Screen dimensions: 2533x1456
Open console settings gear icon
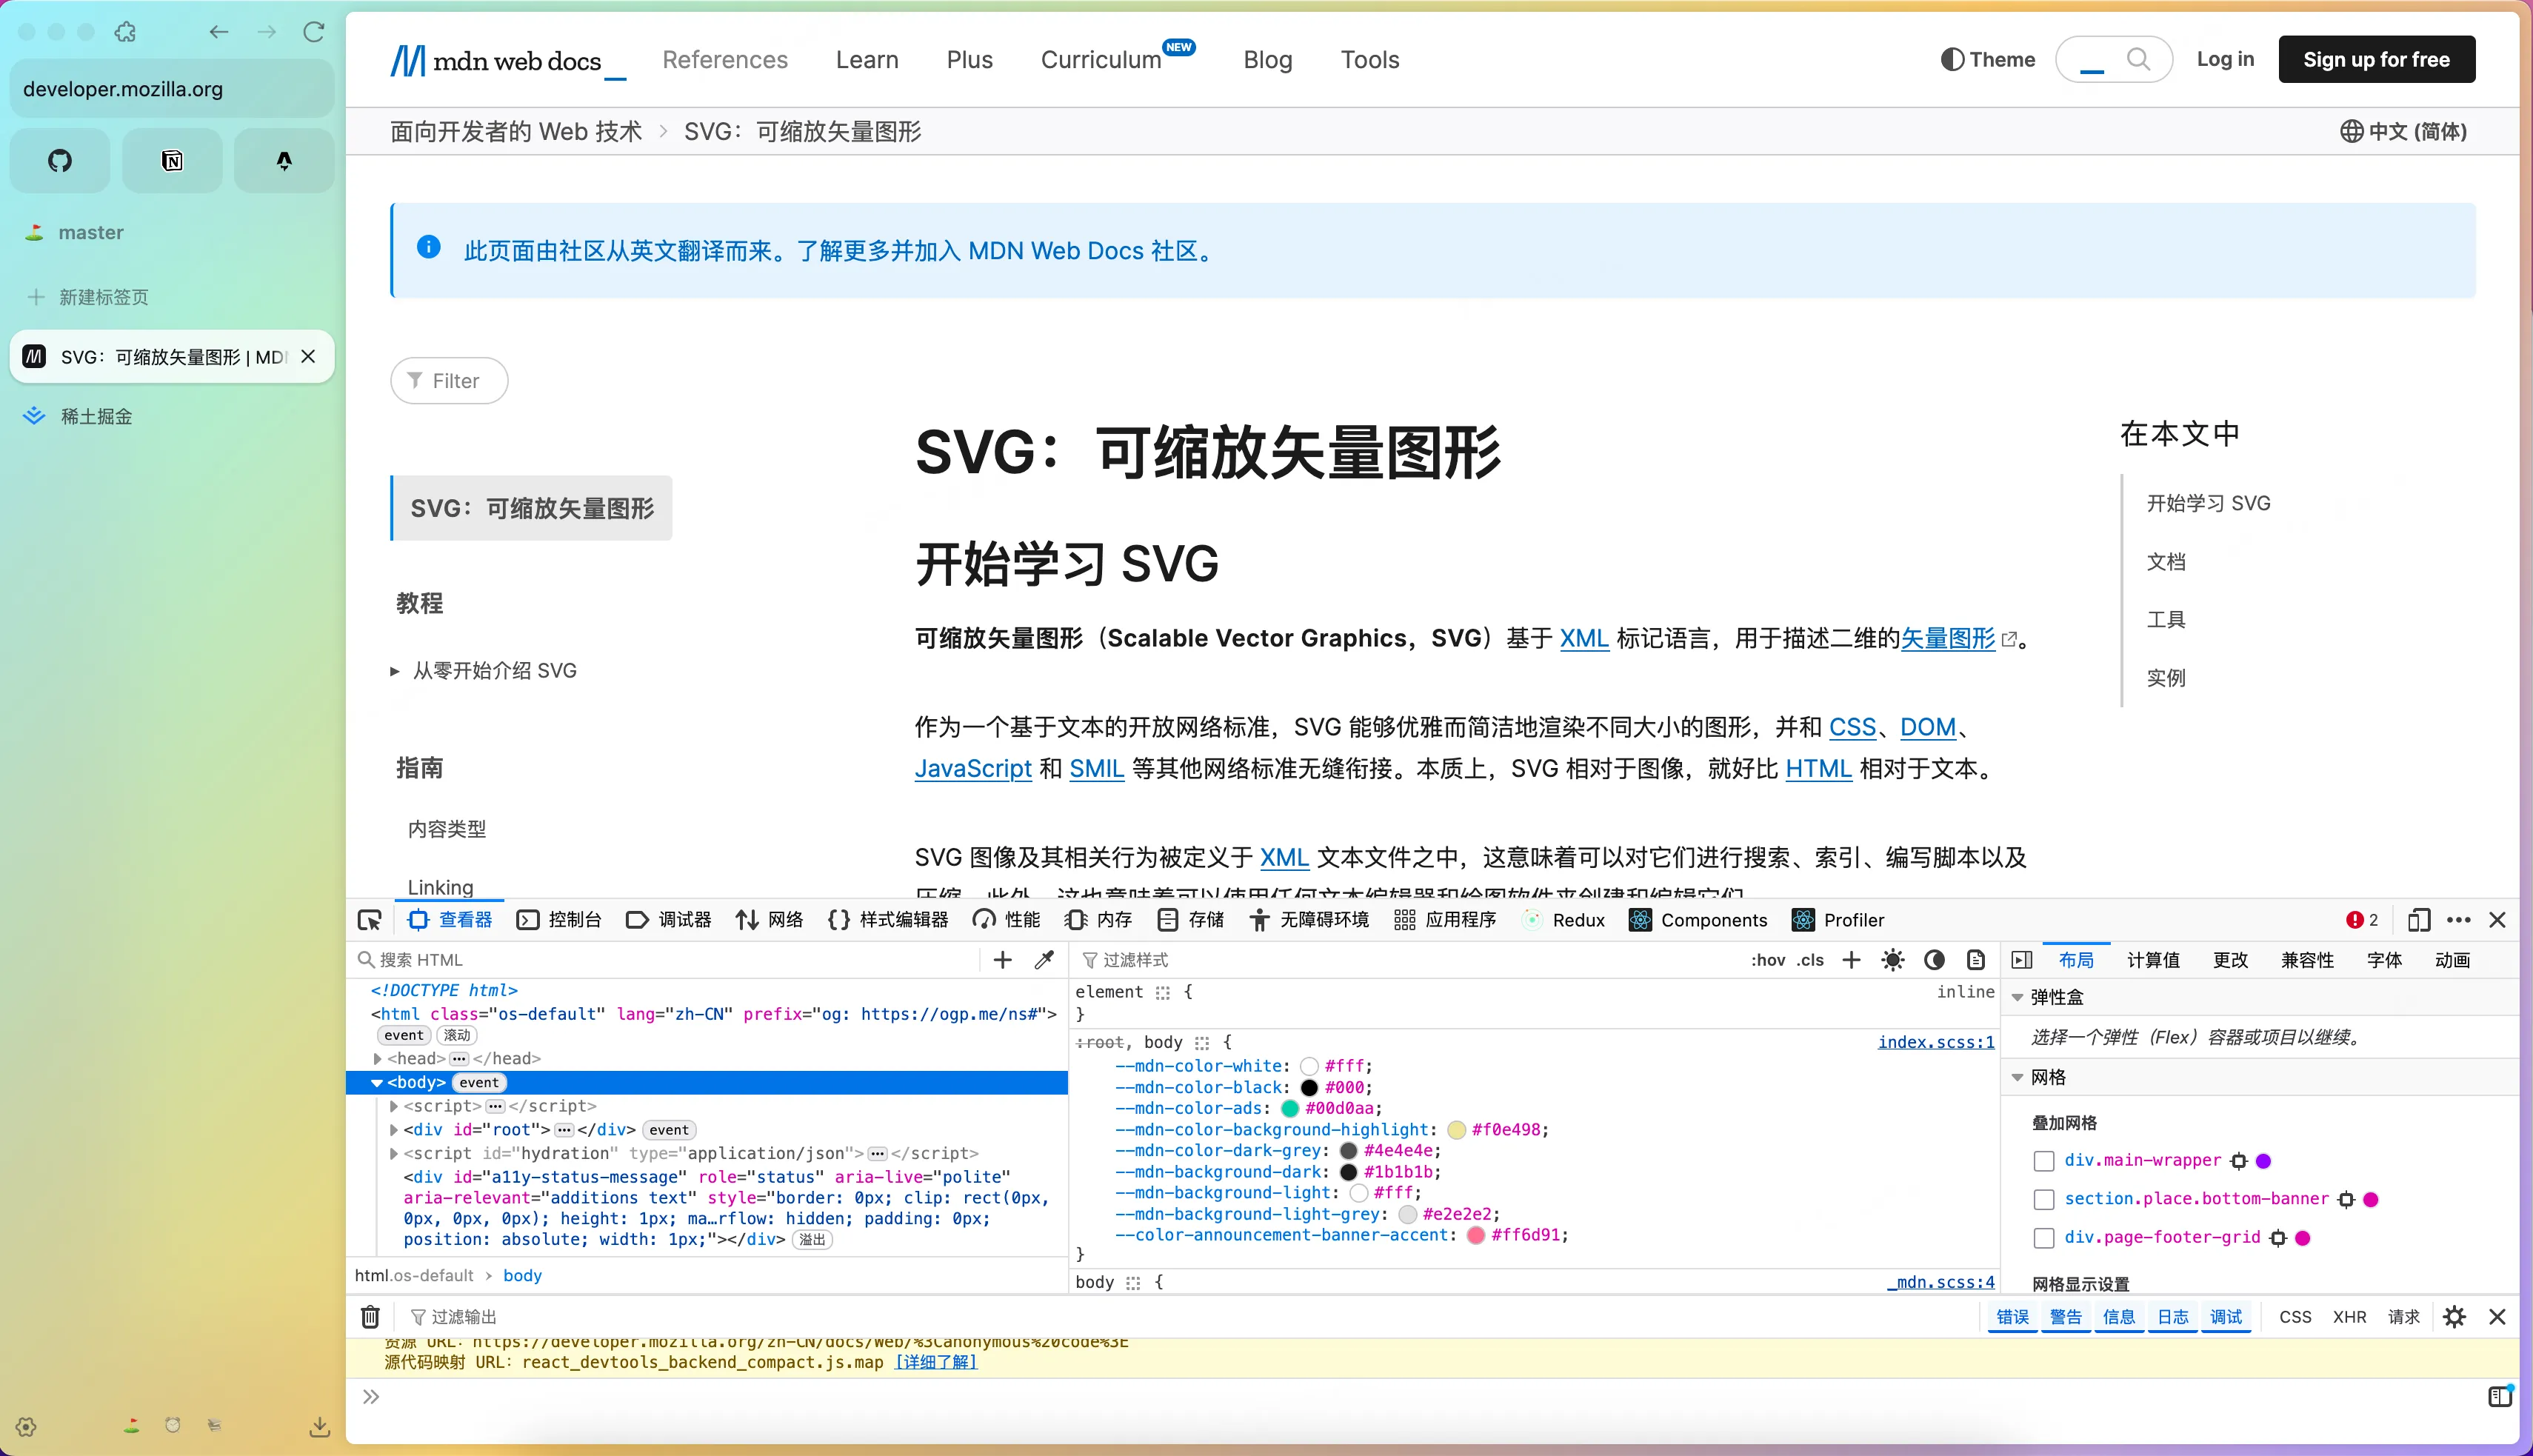coord(2454,1317)
